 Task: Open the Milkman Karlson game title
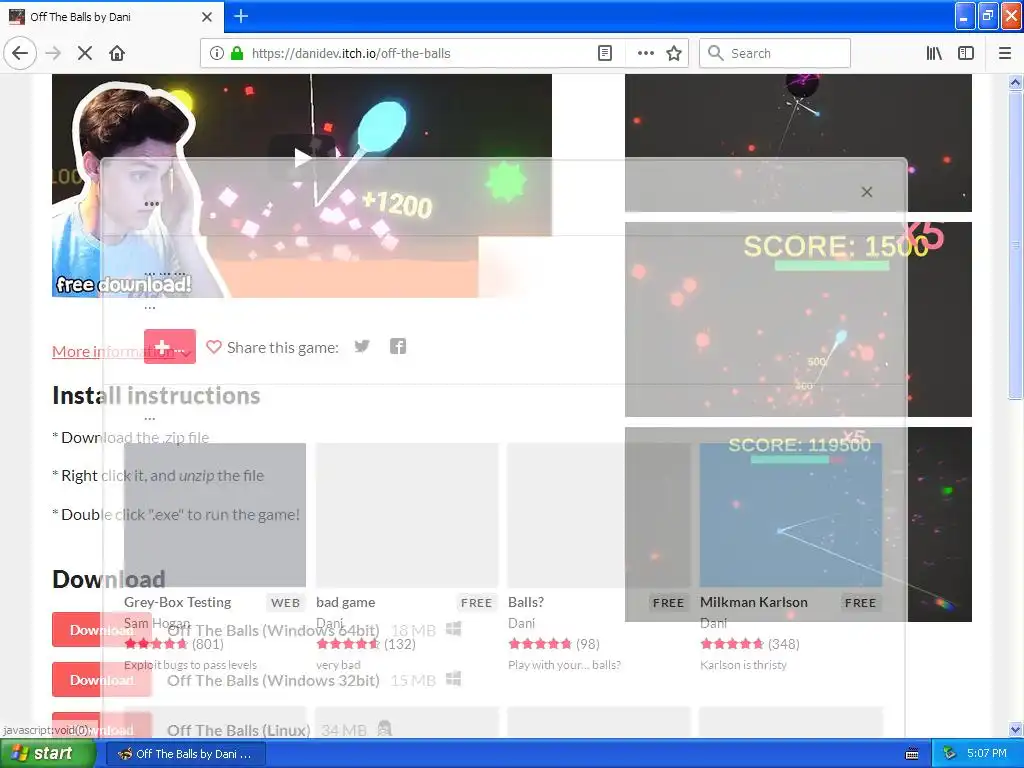pyautogui.click(x=754, y=602)
